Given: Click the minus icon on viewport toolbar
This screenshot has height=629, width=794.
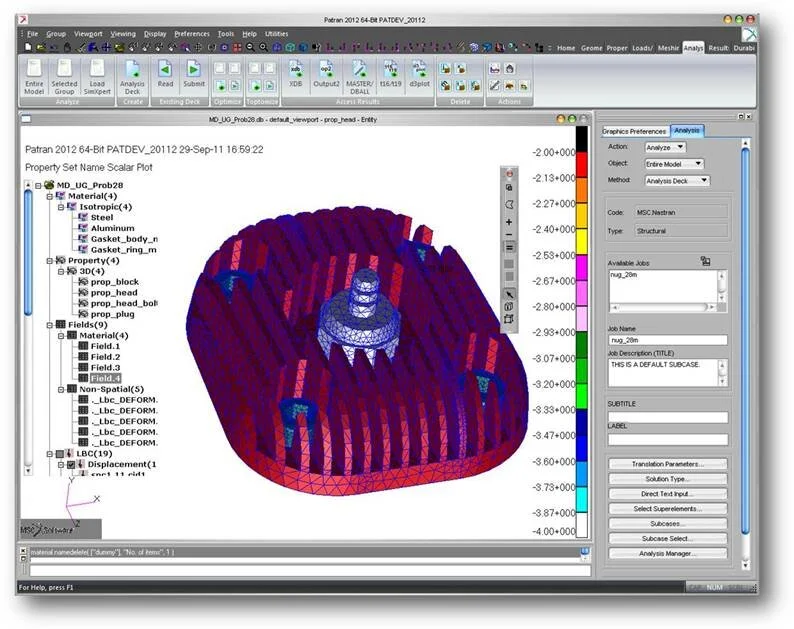Looking at the screenshot, I should pyautogui.click(x=509, y=234).
